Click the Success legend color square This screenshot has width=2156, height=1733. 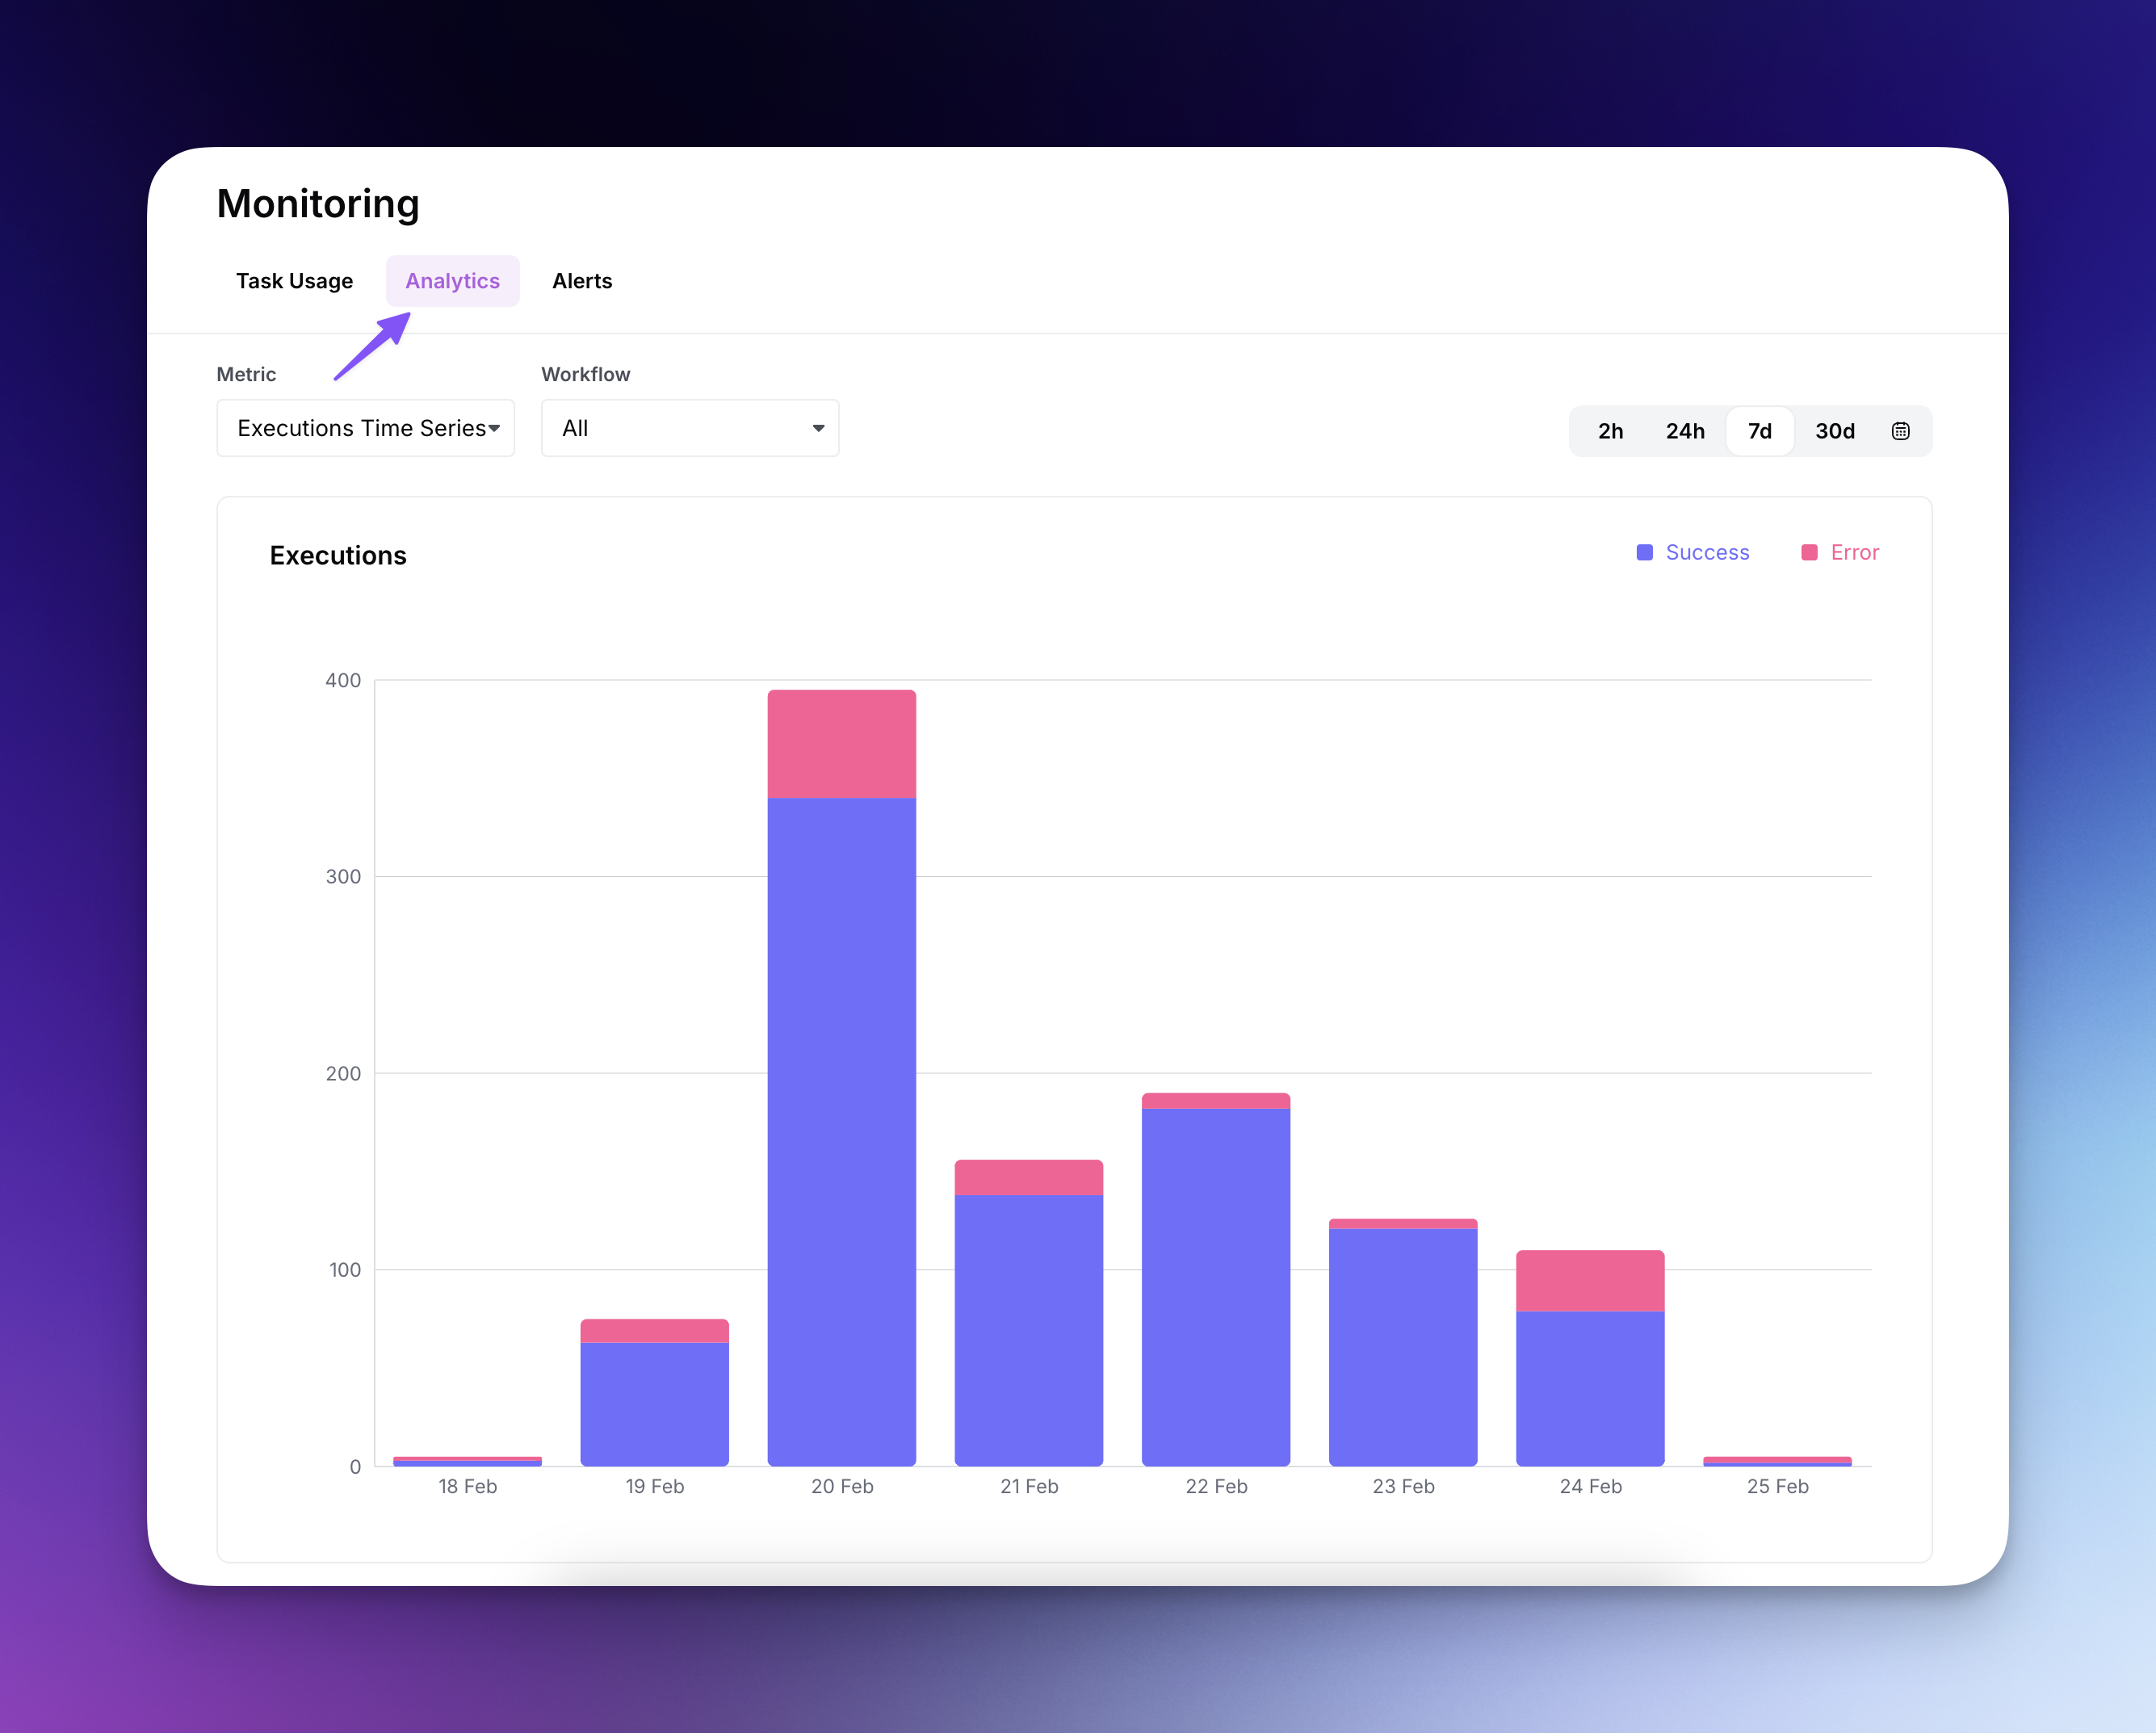click(x=1644, y=553)
